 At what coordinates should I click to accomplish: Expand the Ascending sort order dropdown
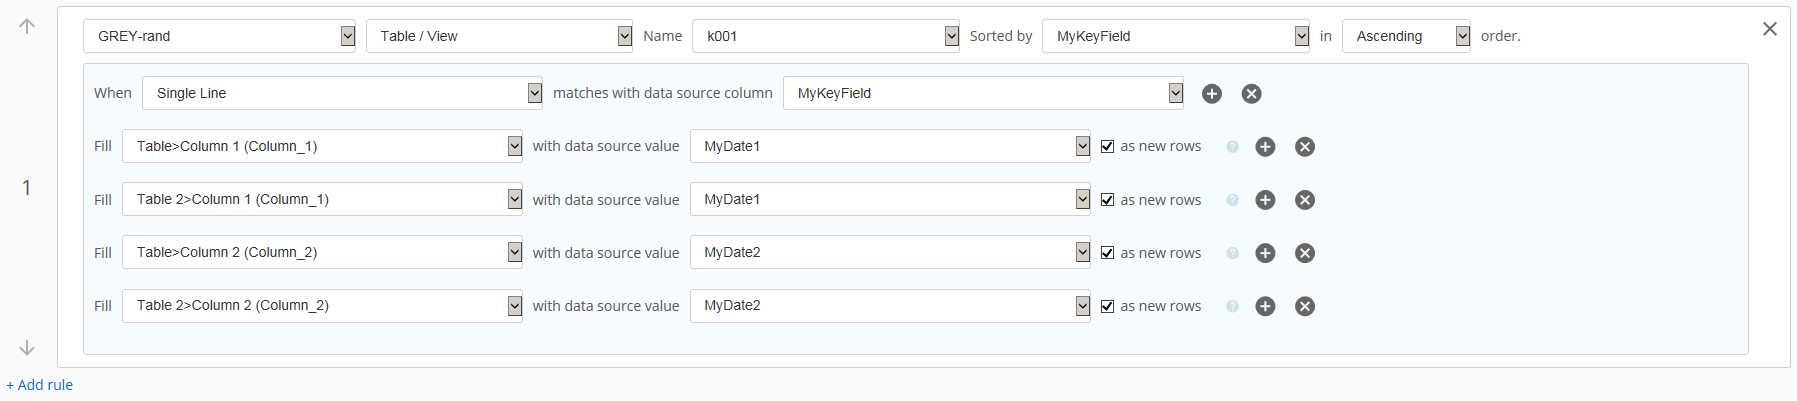(x=1405, y=36)
